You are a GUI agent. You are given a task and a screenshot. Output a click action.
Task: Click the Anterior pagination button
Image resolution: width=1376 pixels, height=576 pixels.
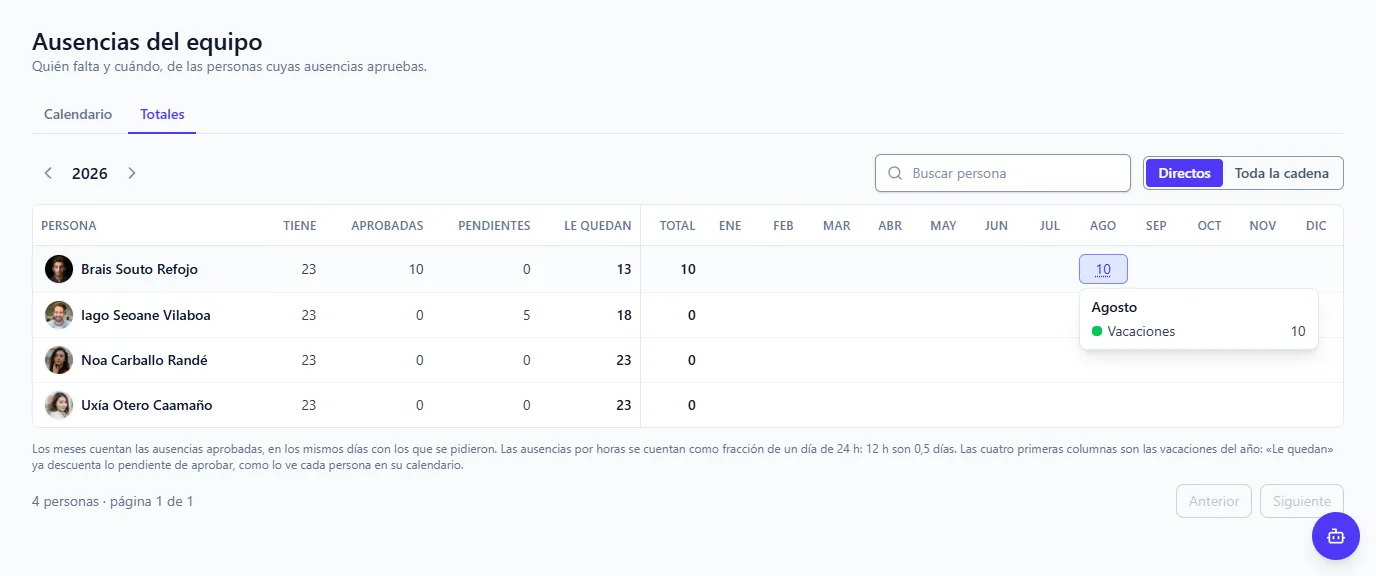[x=1214, y=501]
